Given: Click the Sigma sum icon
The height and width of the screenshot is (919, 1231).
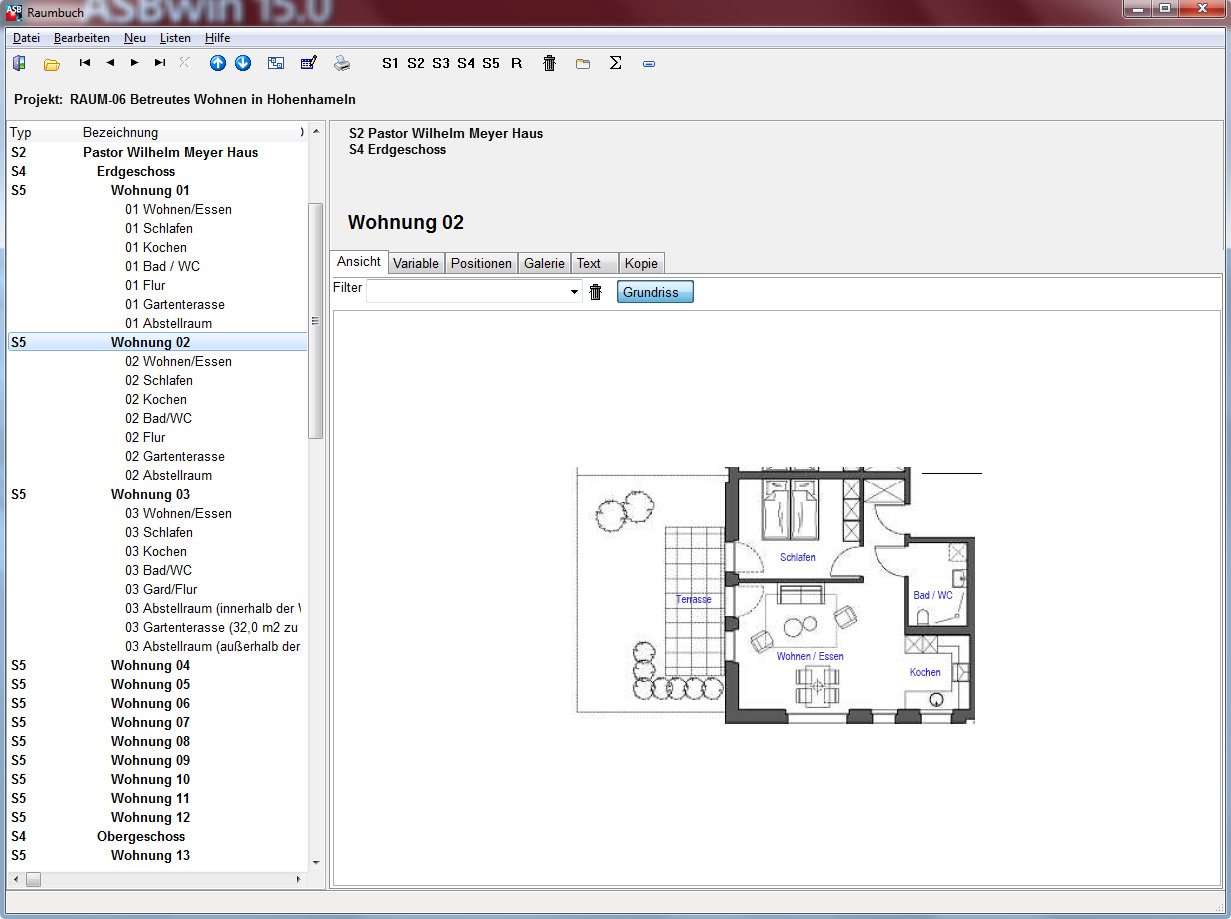Looking at the screenshot, I should [x=616, y=63].
